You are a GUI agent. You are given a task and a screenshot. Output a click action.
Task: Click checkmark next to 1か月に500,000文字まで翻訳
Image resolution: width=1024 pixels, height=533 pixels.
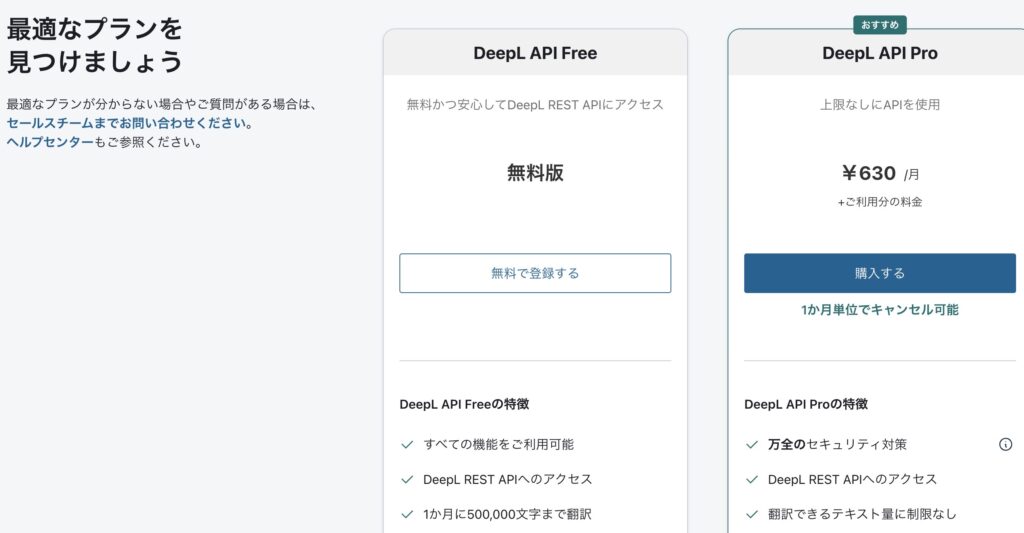tap(408, 514)
